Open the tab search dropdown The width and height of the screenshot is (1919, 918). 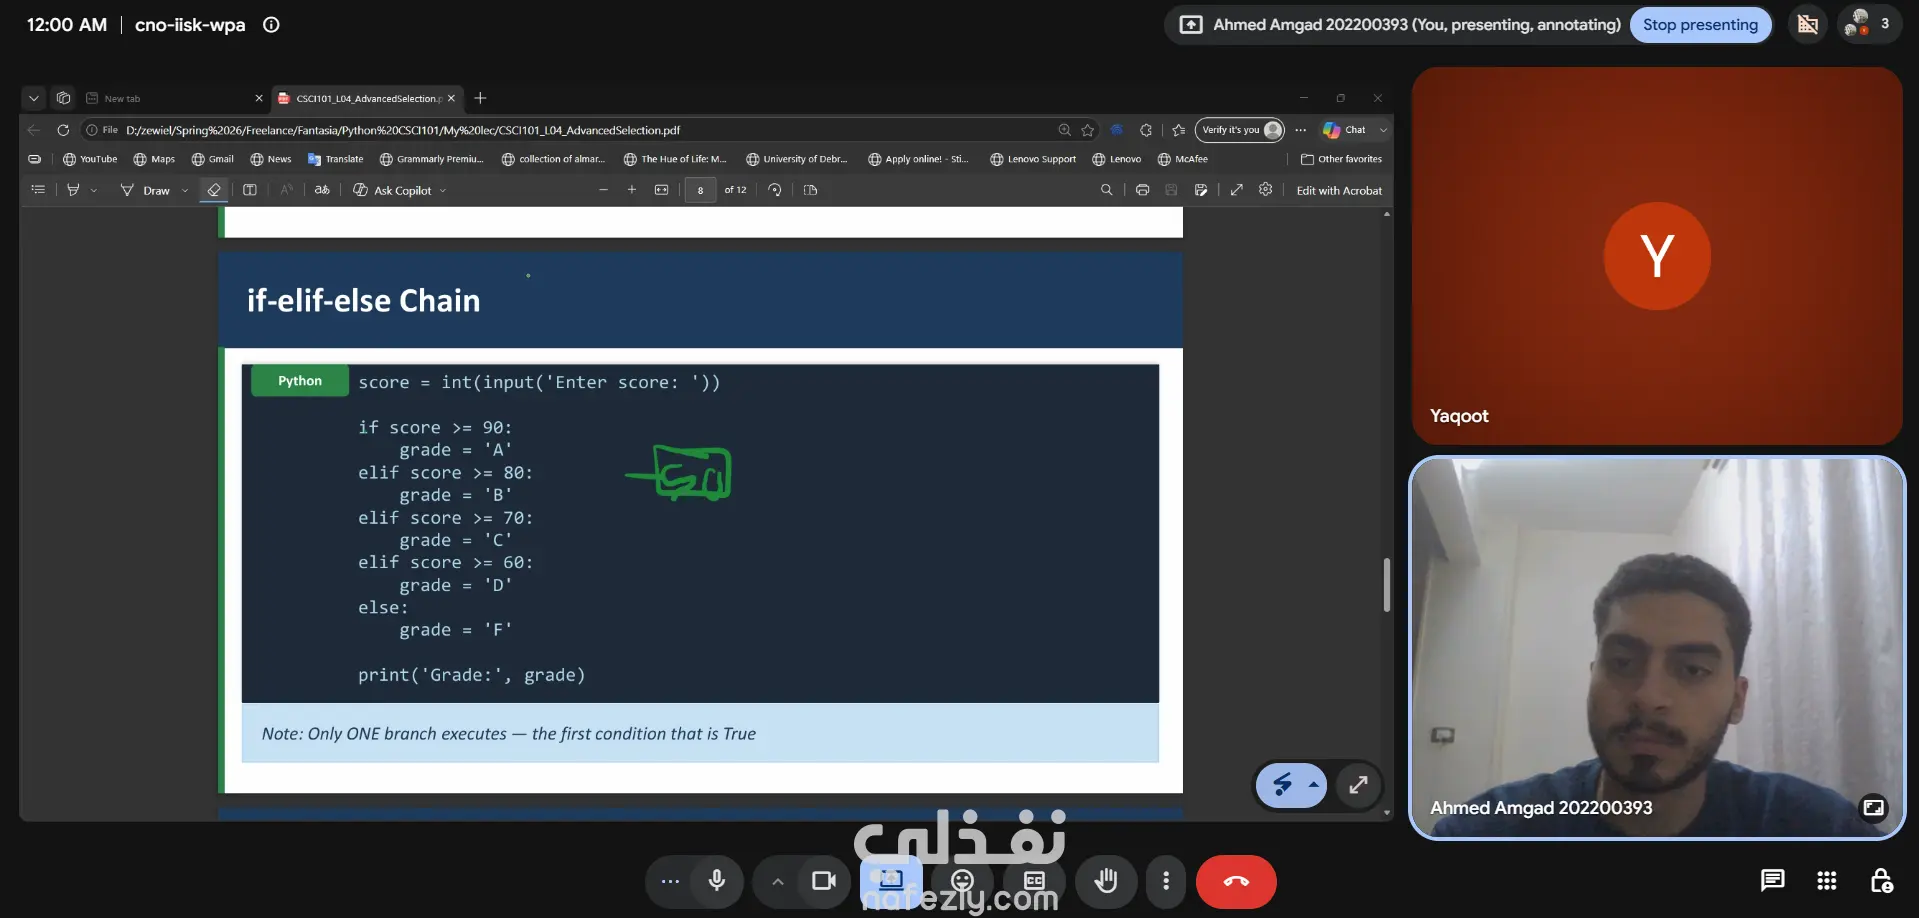(x=34, y=98)
